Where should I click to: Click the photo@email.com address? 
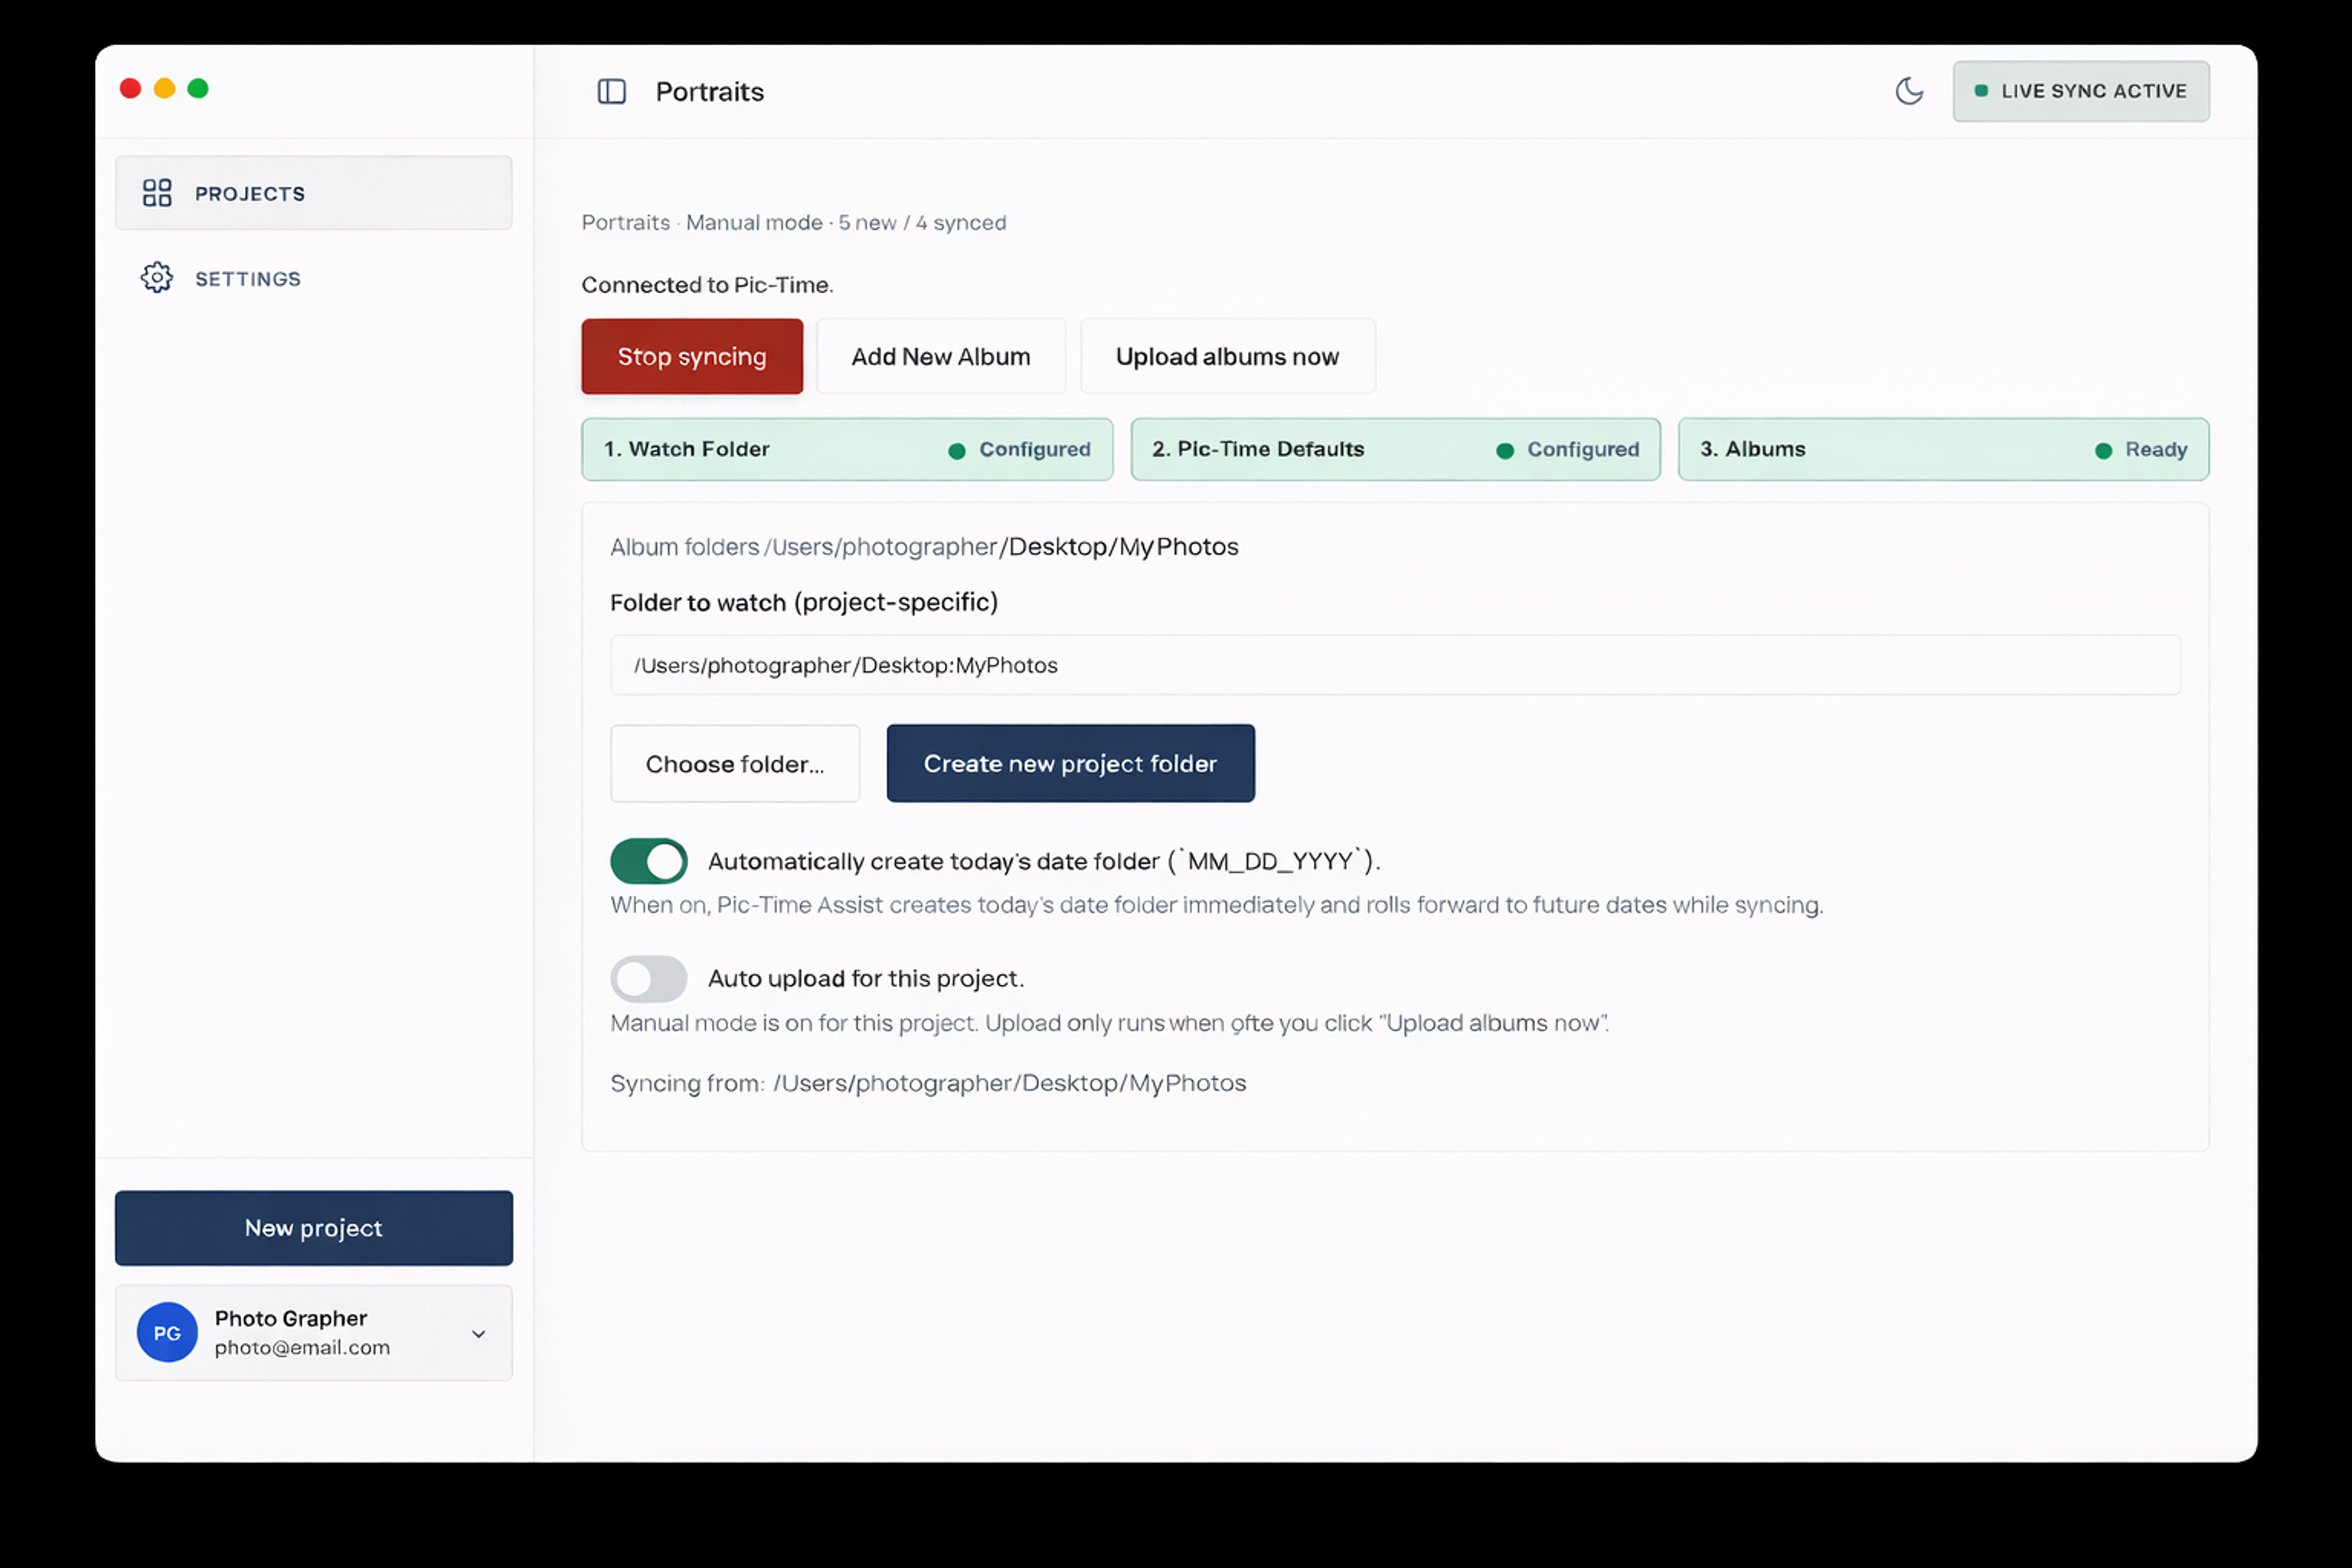(302, 1348)
